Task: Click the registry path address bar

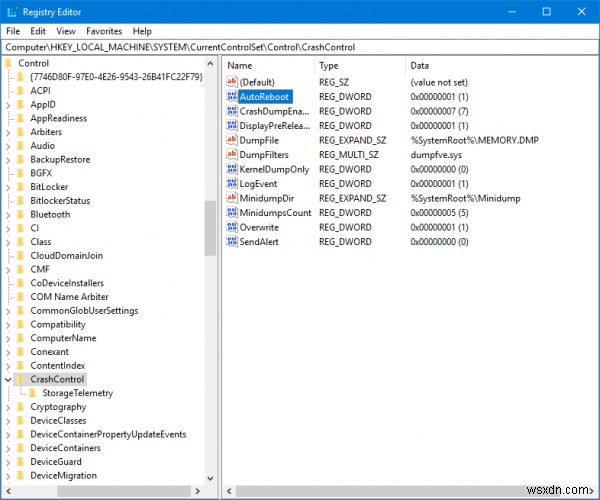Action: pos(300,47)
